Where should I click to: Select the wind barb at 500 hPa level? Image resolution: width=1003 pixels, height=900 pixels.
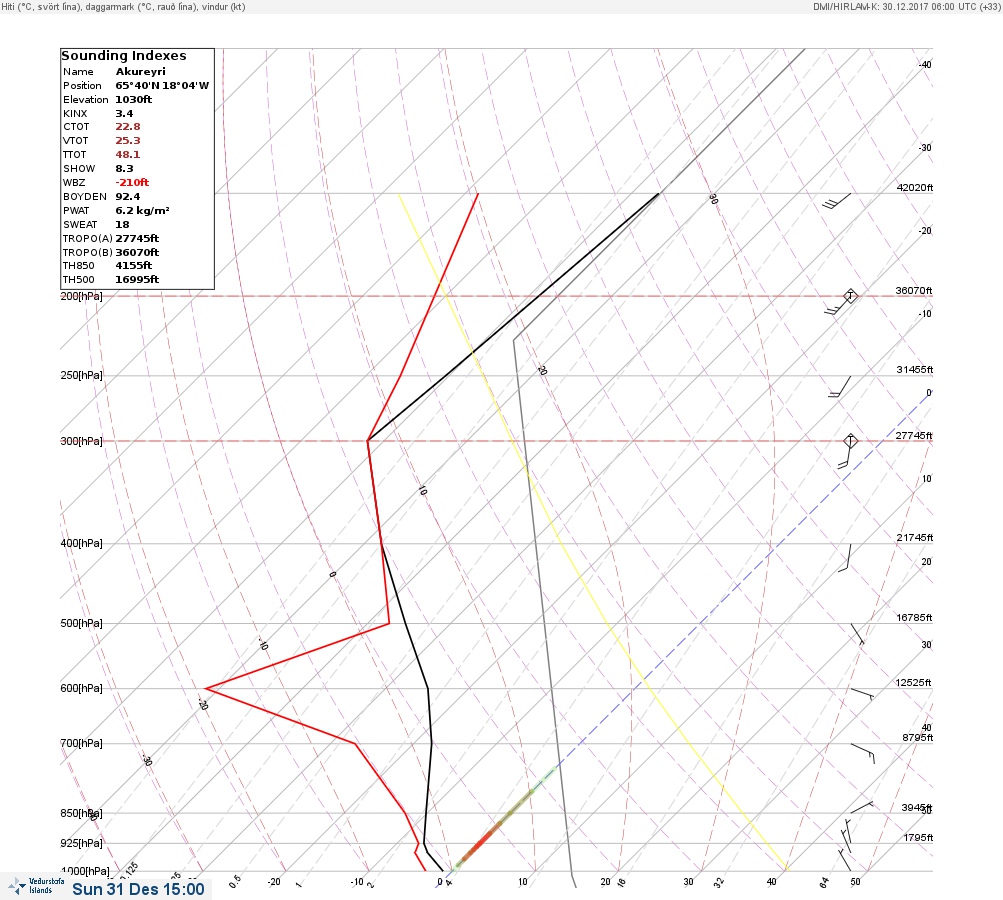tap(858, 635)
